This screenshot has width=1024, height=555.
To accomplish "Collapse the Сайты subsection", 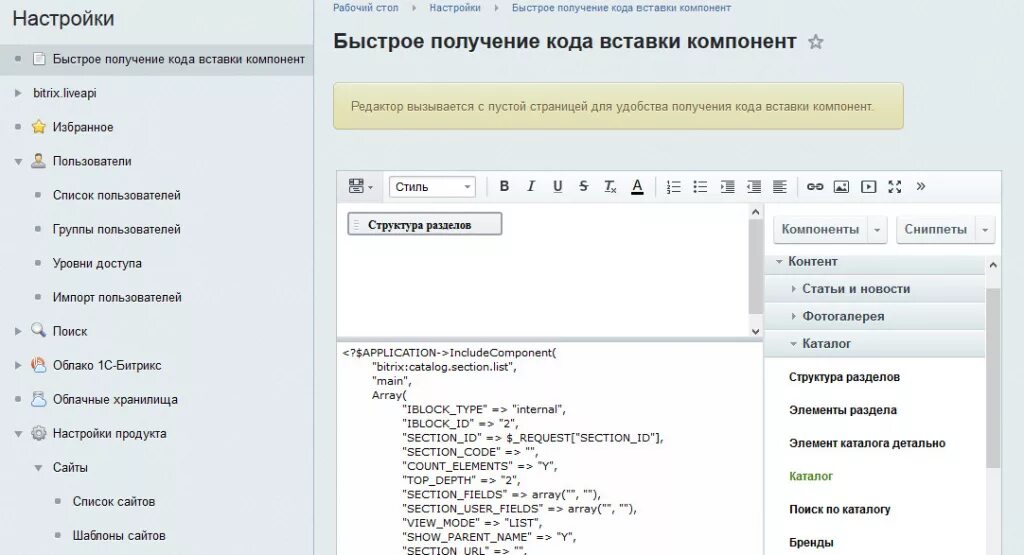I will click(39, 468).
